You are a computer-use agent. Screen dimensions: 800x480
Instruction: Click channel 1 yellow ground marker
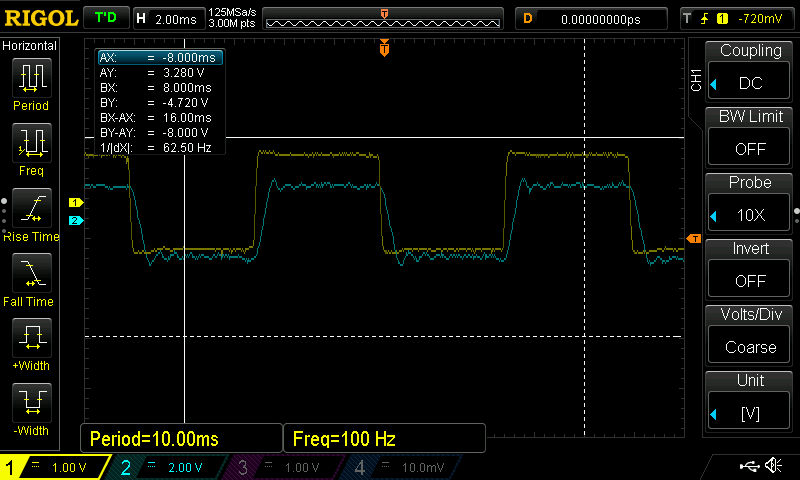[x=76, y=203]
